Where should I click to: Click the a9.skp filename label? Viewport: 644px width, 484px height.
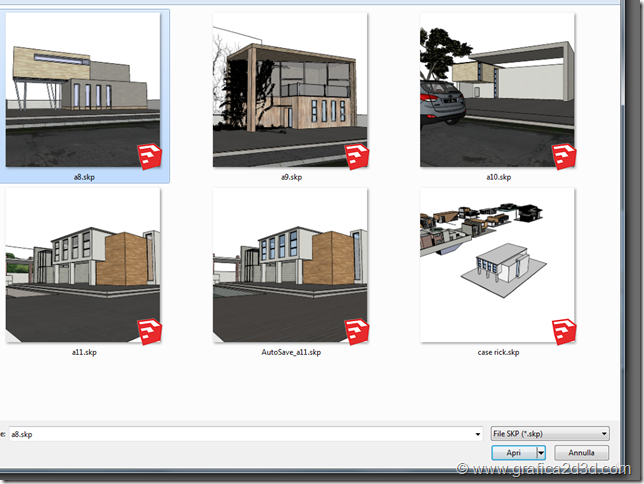(x=290, y=177)
